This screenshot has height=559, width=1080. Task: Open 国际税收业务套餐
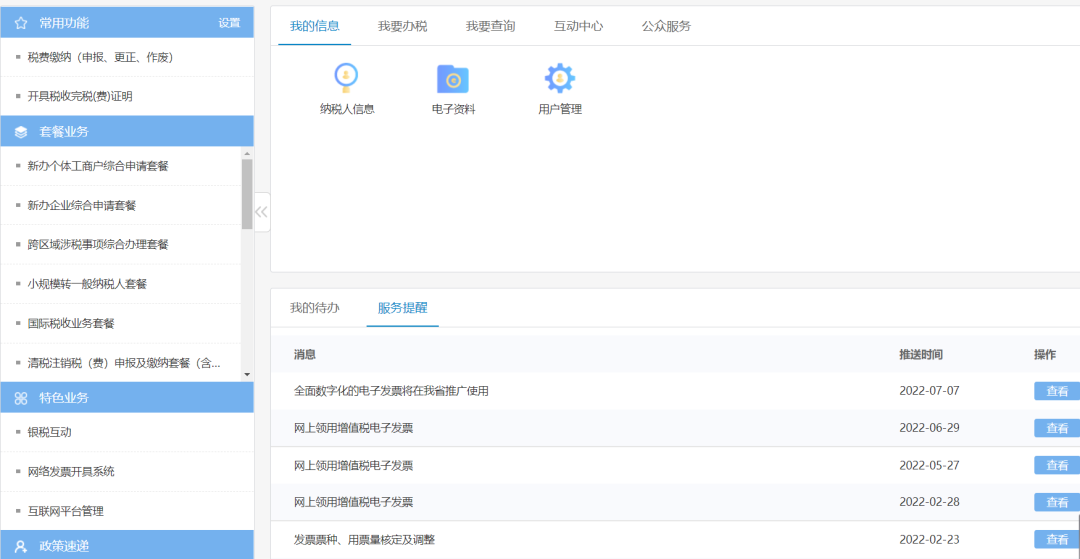click(71, 323)
